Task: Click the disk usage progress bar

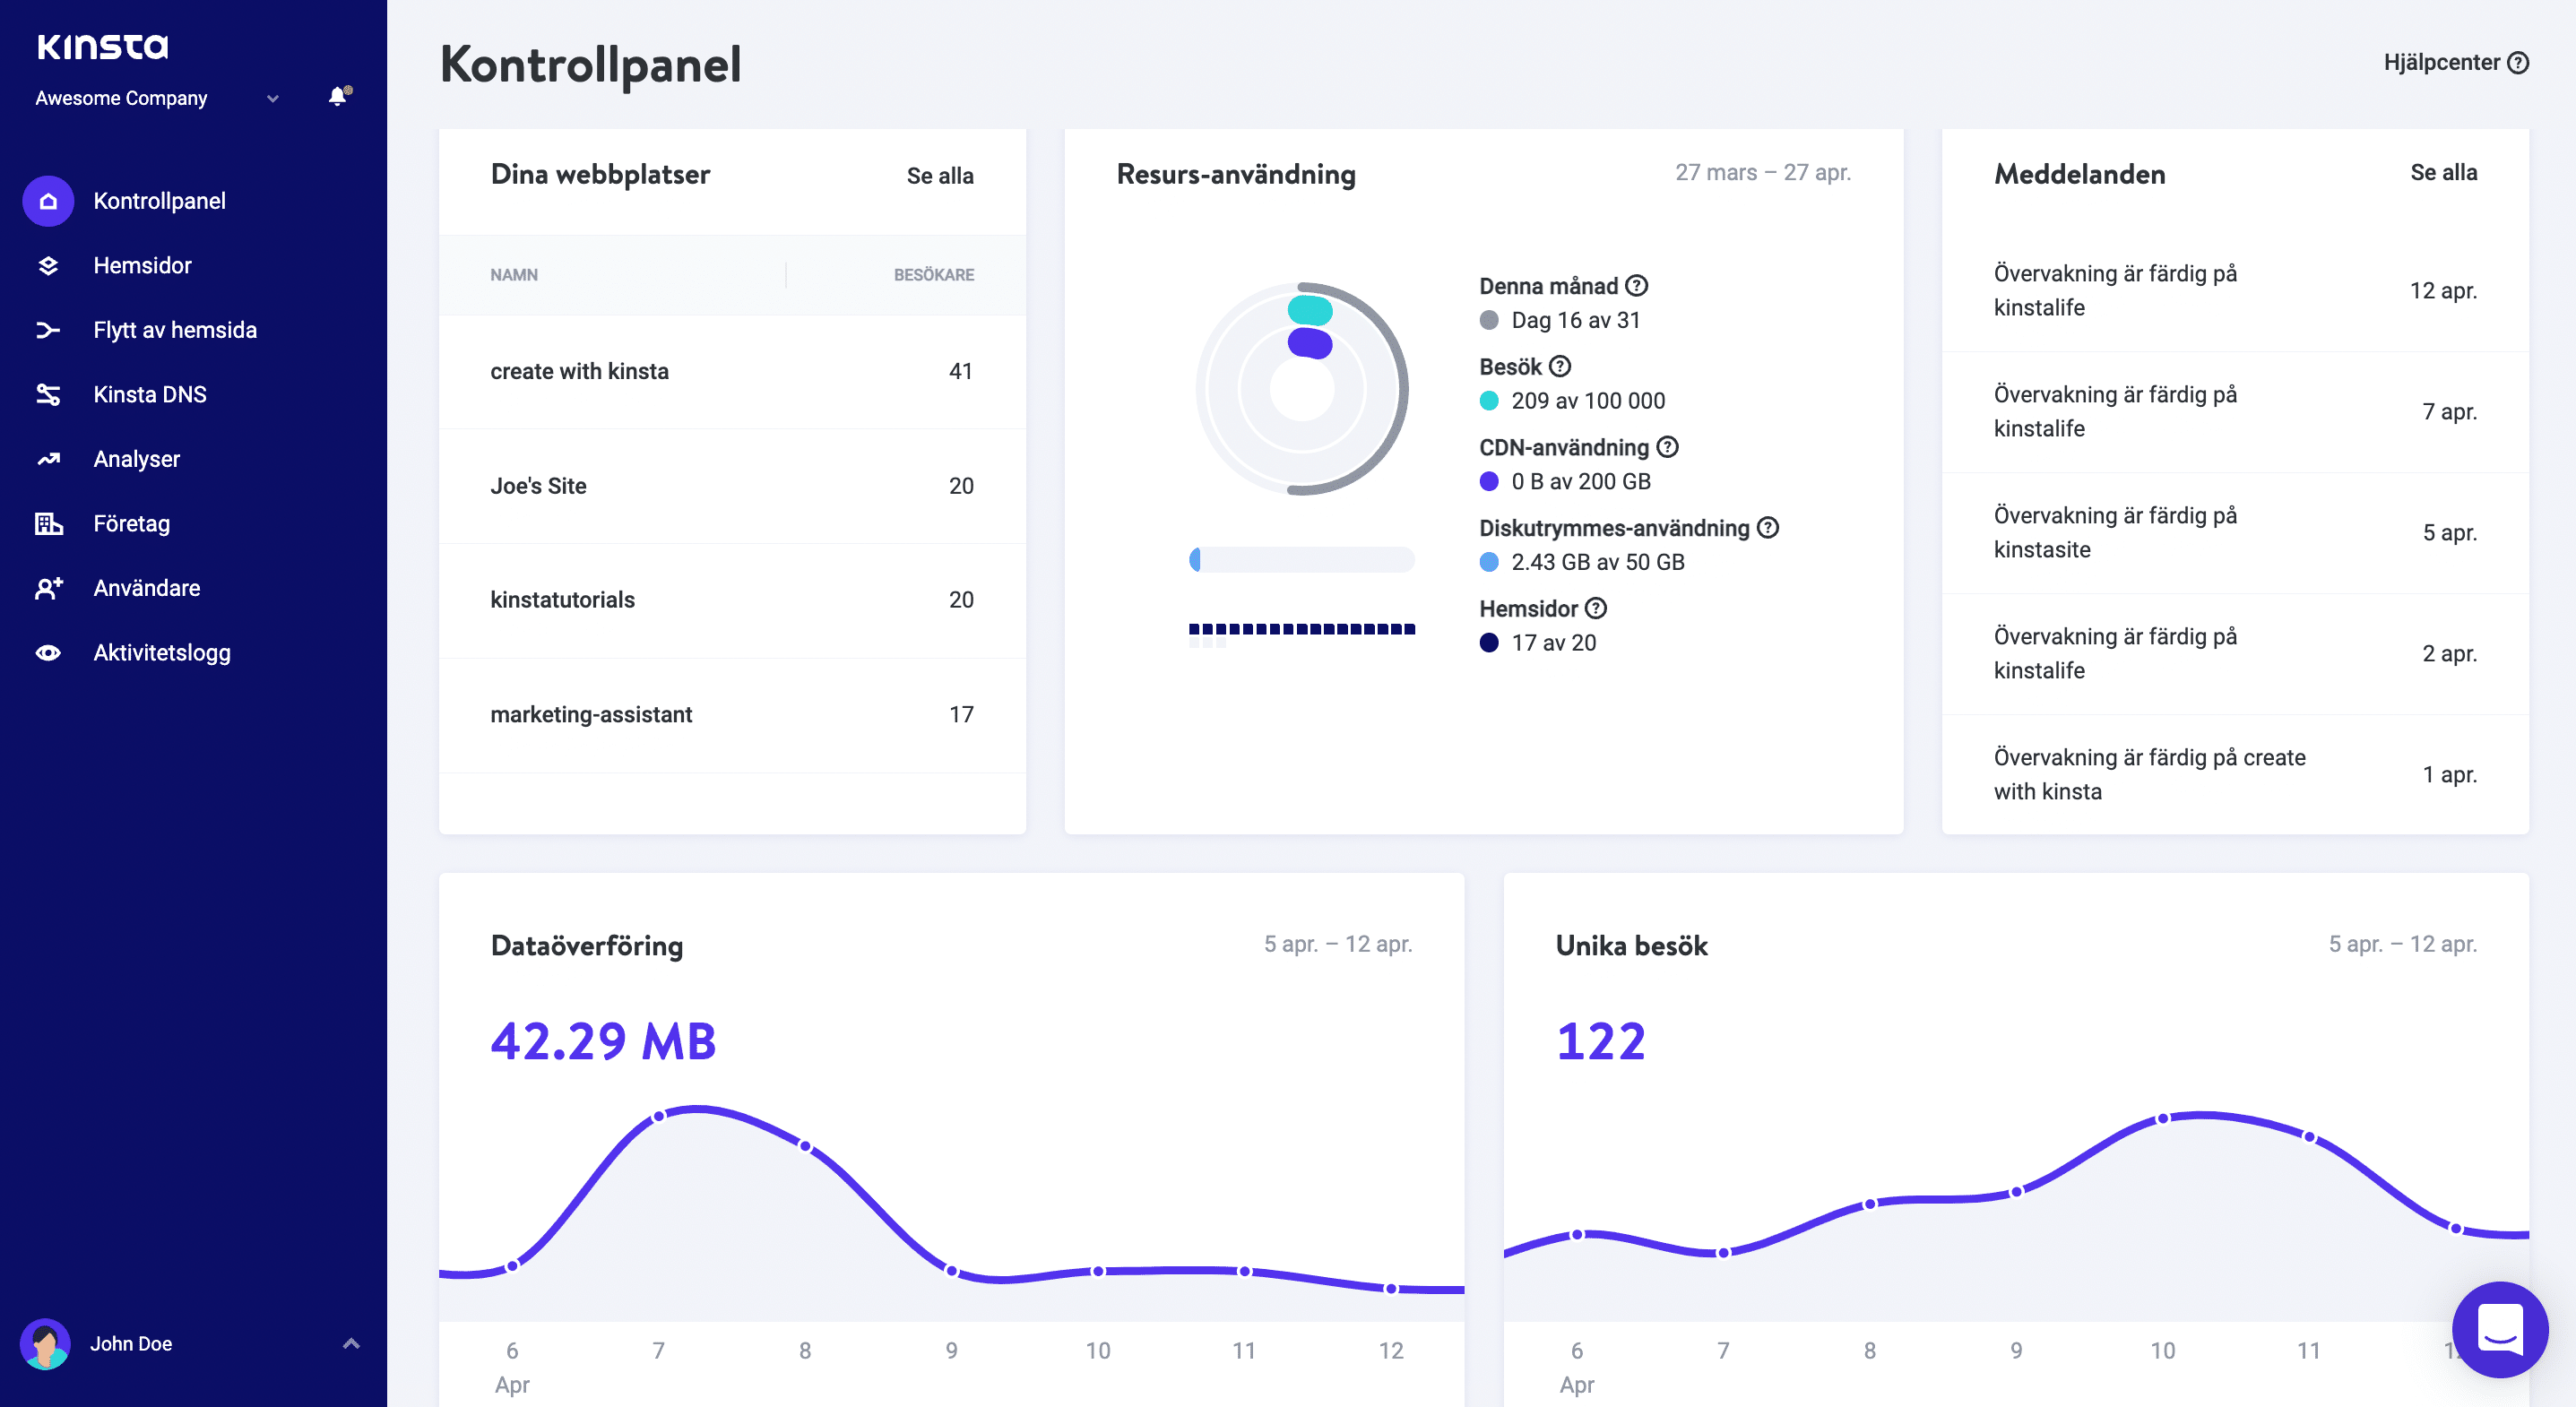Action: 1301,560
